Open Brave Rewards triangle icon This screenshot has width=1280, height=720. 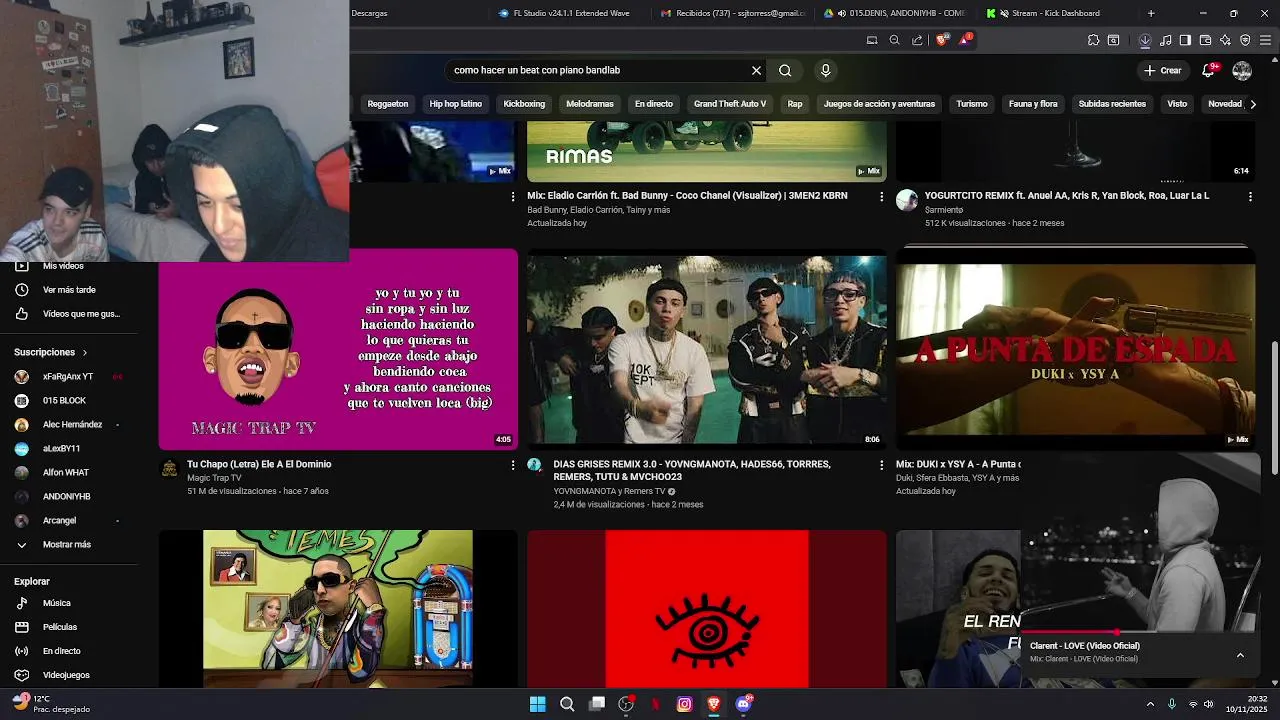tap(965, 40)
